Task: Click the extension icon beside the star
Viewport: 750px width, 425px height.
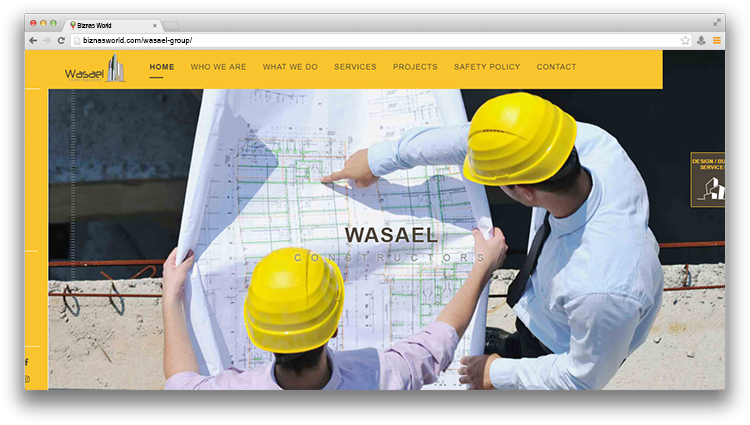Action: pos(701,41)
